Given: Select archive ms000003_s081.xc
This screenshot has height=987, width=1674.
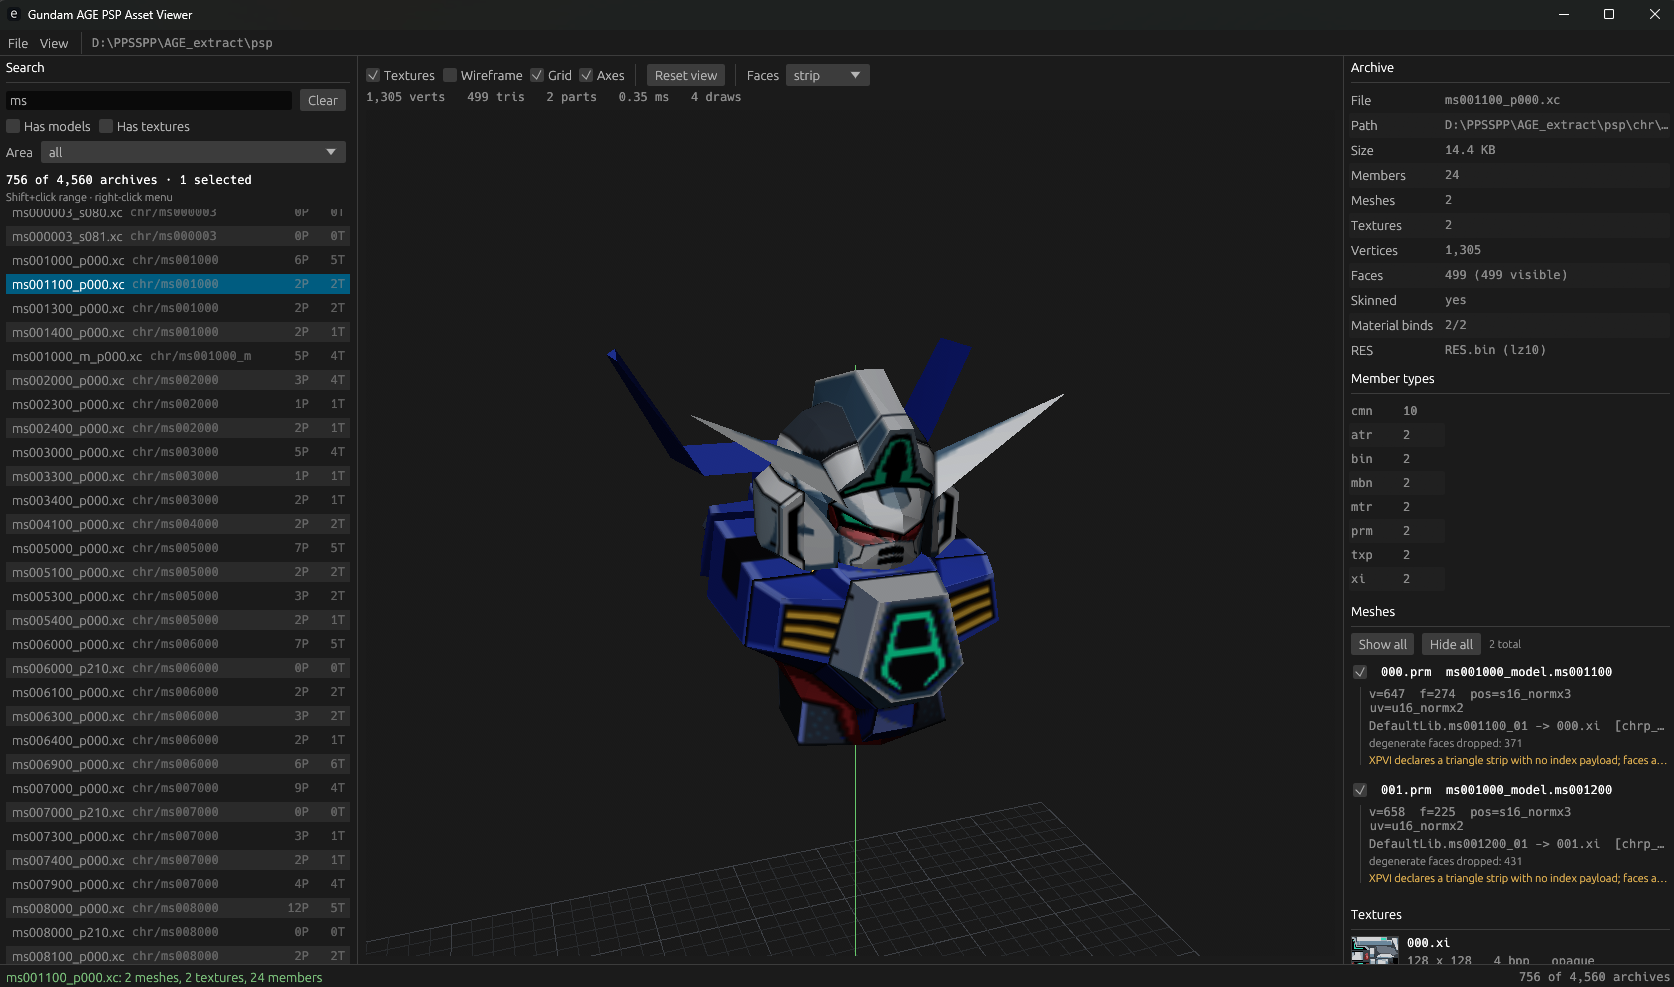Looking at the screenshot, I should click(178, 236).
